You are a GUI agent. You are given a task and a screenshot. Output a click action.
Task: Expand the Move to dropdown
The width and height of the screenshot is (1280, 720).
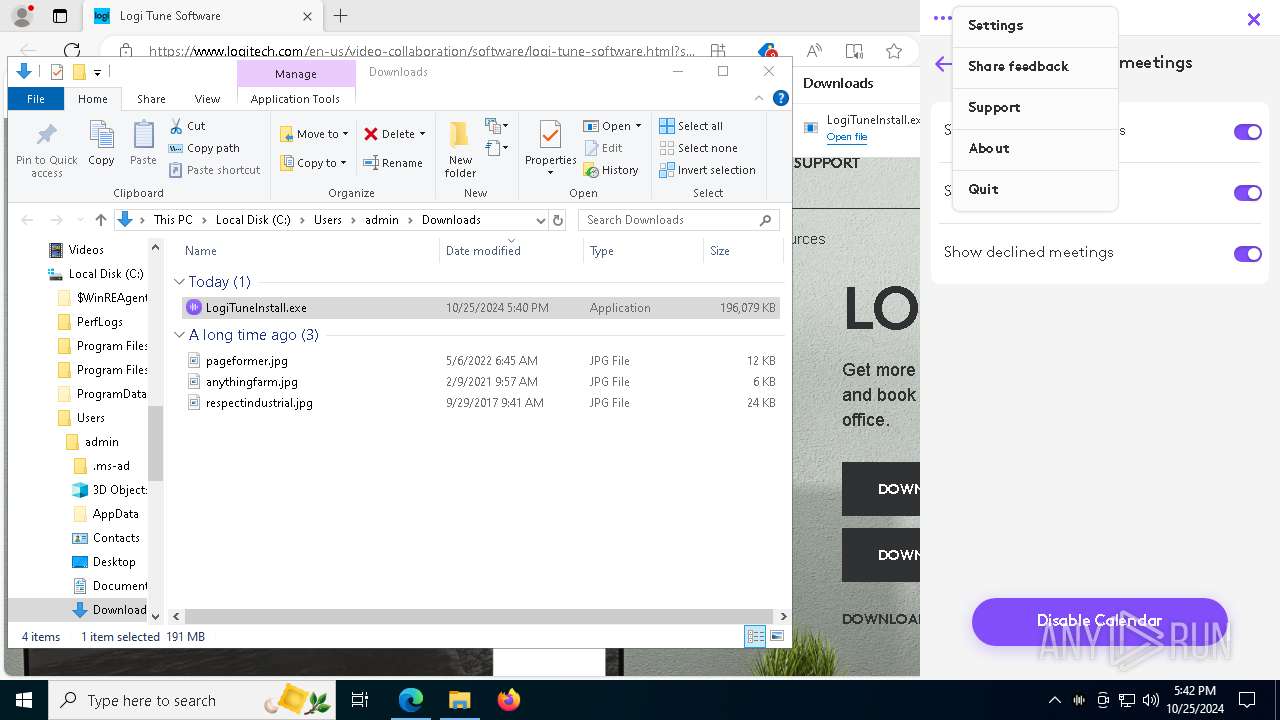[x=346, y=134]
